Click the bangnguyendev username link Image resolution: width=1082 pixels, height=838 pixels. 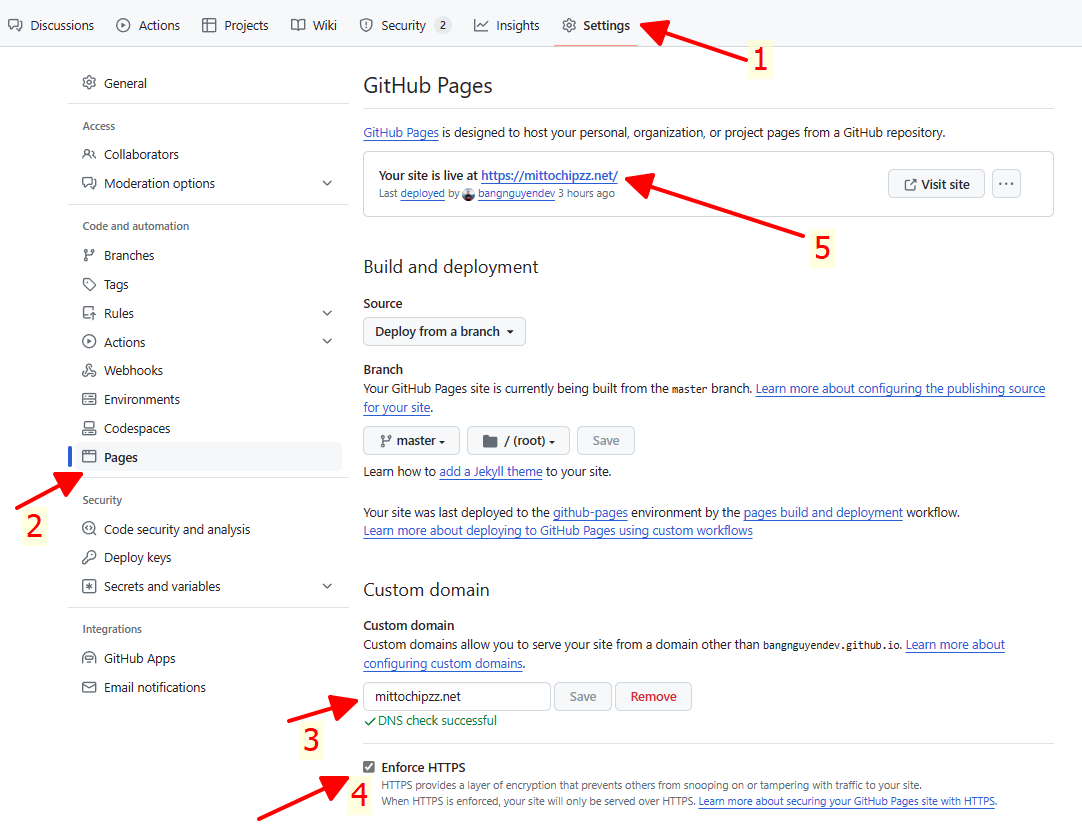pyautogui.click(x=516, y=193)
